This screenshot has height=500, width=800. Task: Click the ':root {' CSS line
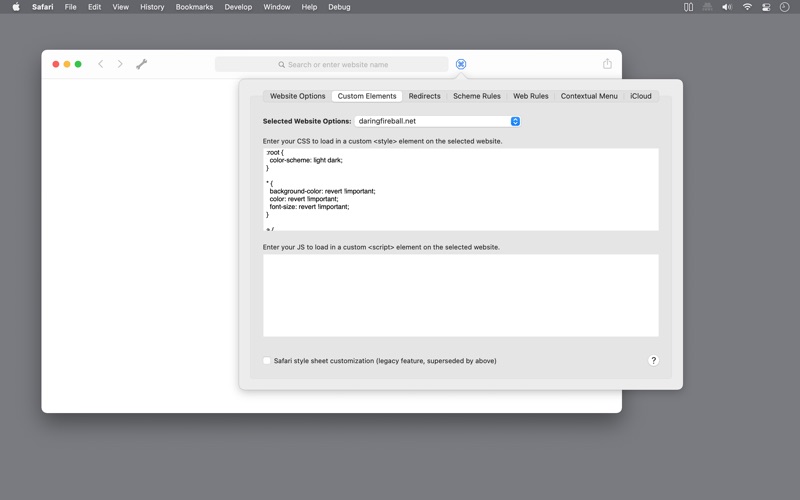[275, 153]
